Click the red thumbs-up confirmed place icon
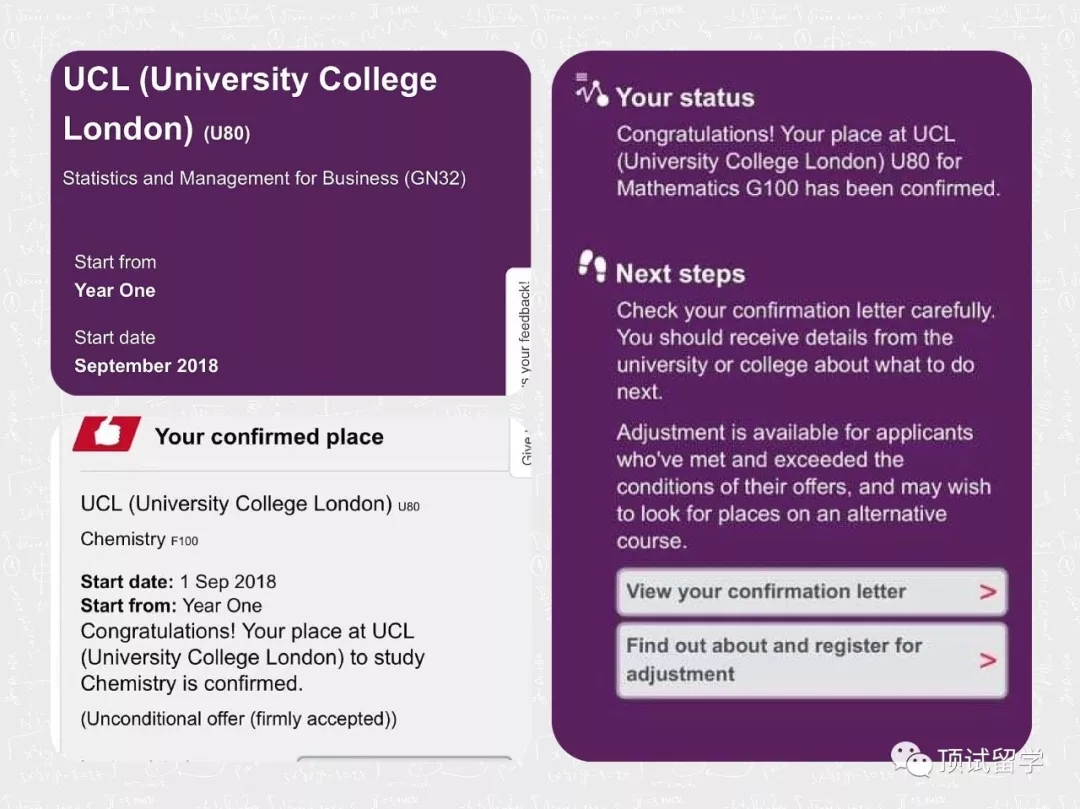Screen dimensions: 1080x809 point(107,434)
